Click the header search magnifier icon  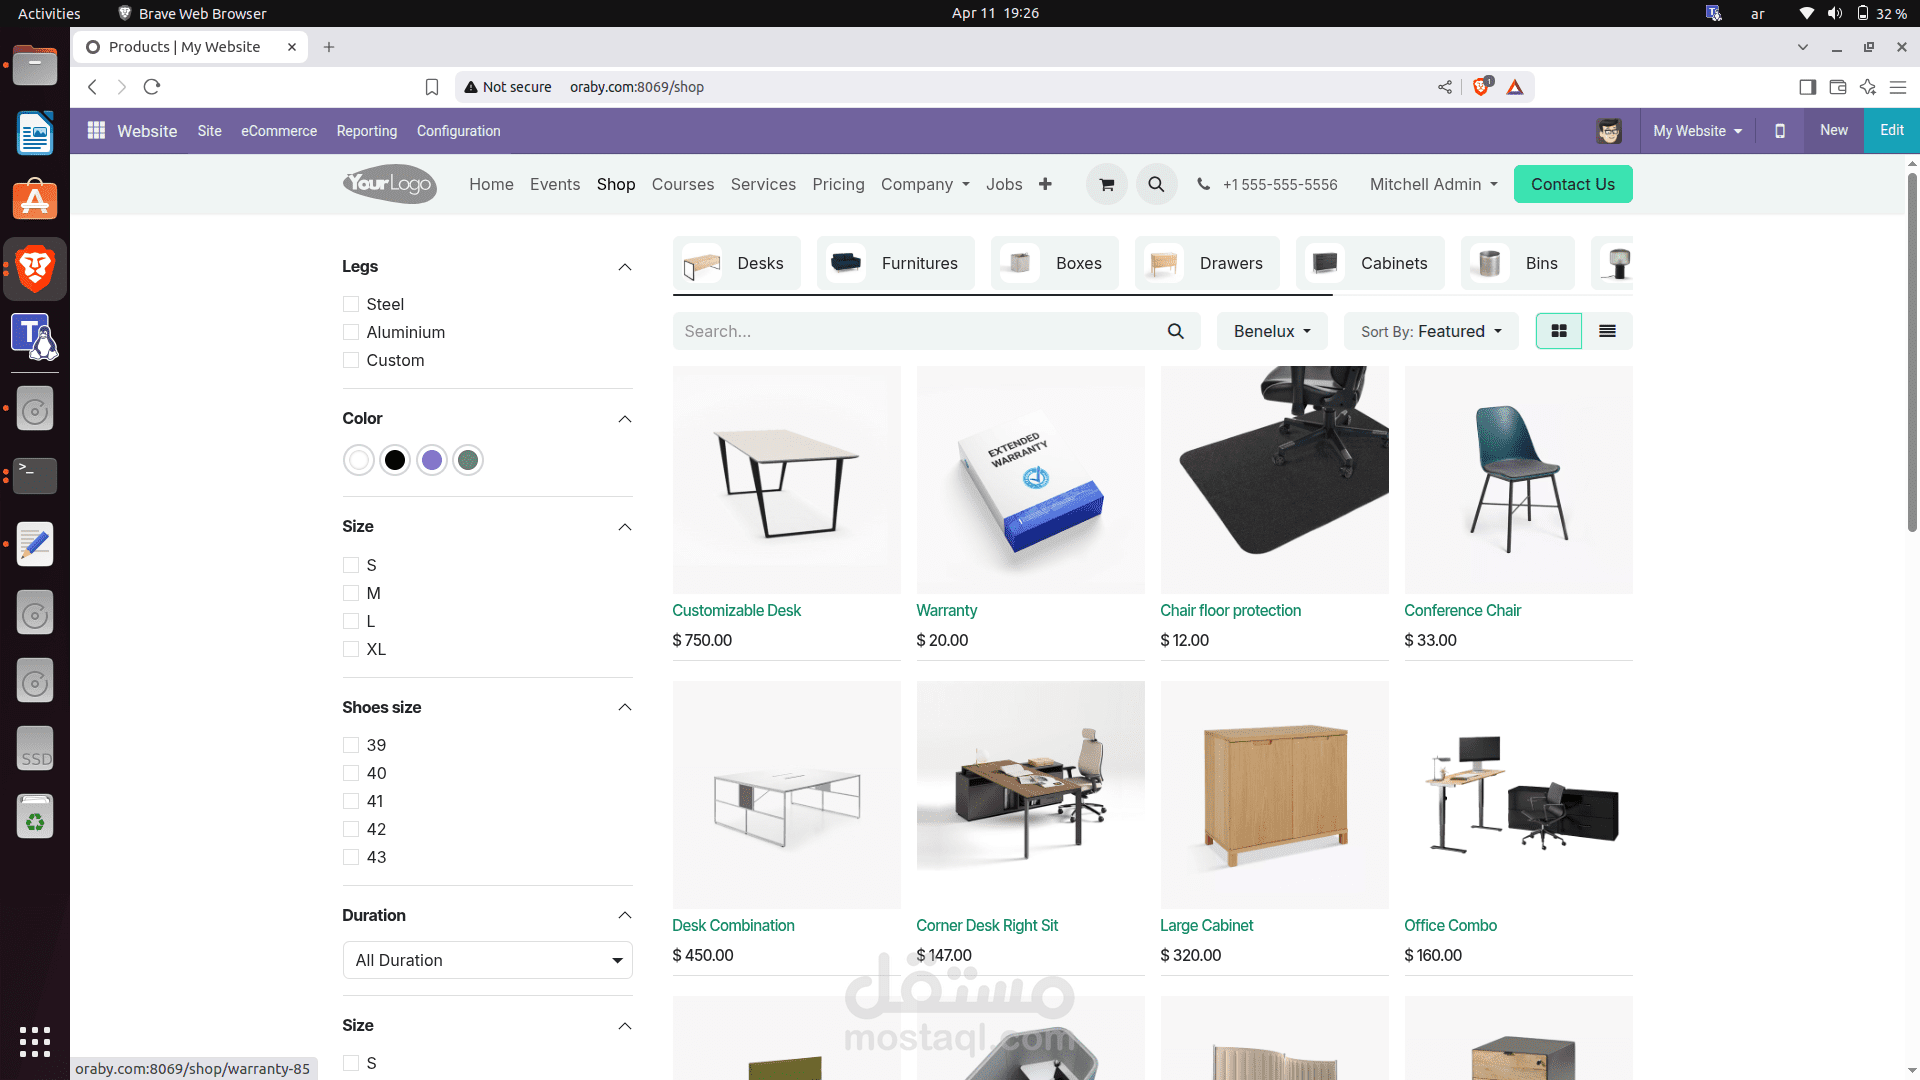tap(1156, 185)
